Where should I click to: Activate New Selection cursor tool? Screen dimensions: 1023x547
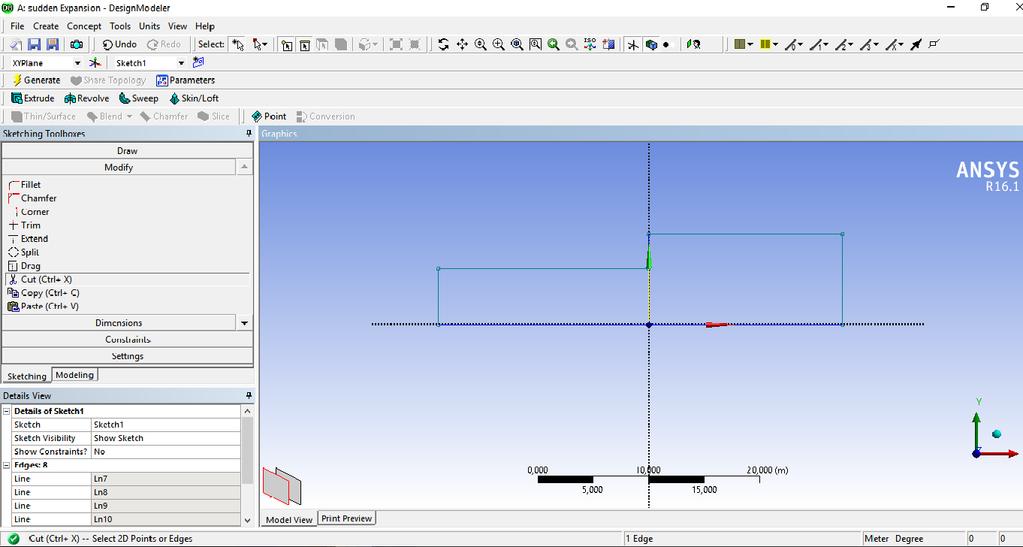238,44
